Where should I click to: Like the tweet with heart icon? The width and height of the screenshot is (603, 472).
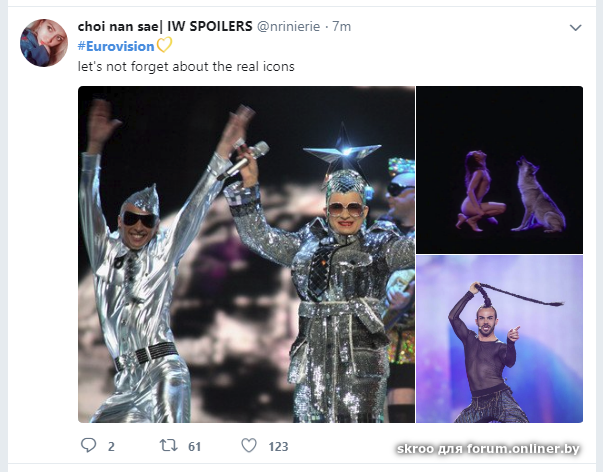click(249, 446)
